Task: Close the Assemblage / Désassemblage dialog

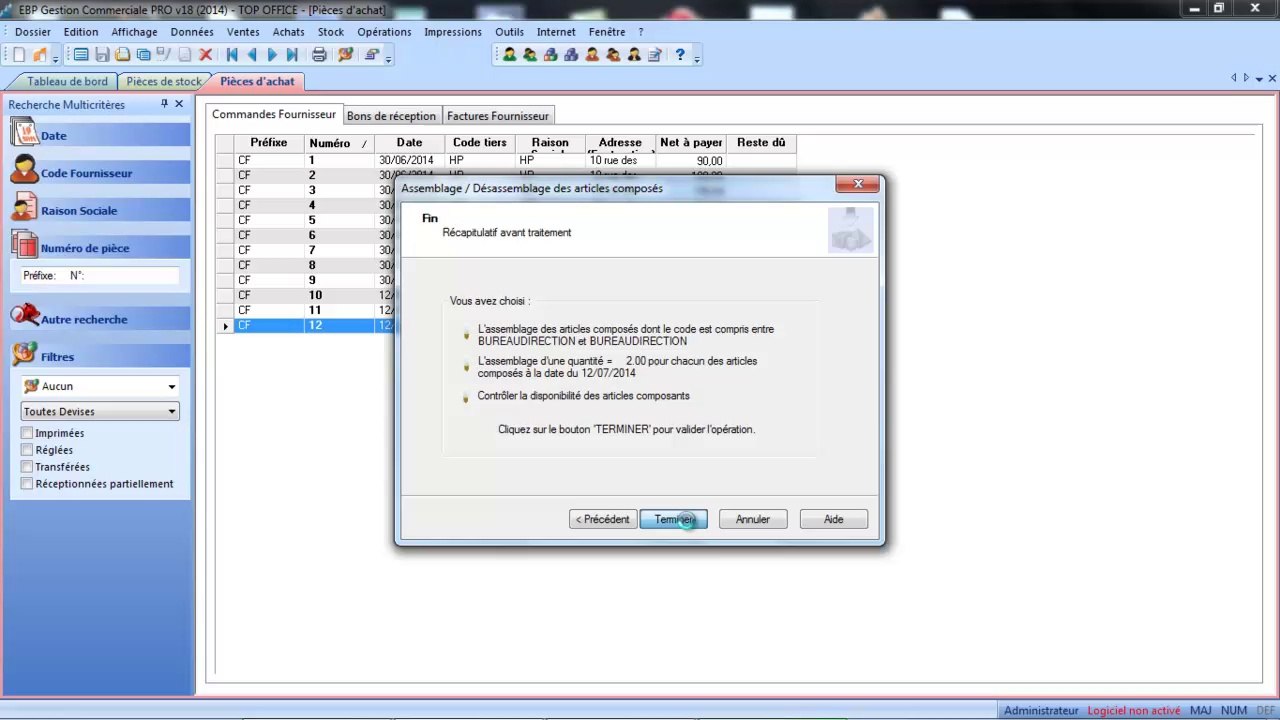Action: (858, 184)
